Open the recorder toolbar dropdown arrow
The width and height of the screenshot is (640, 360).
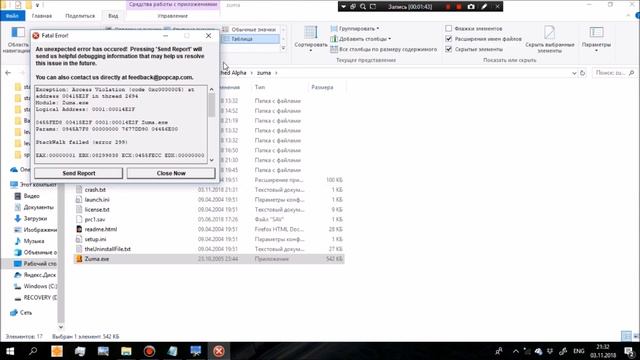[344, 7]
